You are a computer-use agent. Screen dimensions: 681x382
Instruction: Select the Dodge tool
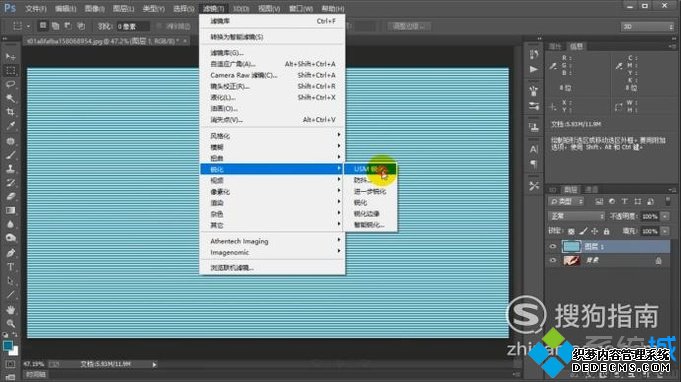click(10, 238)
